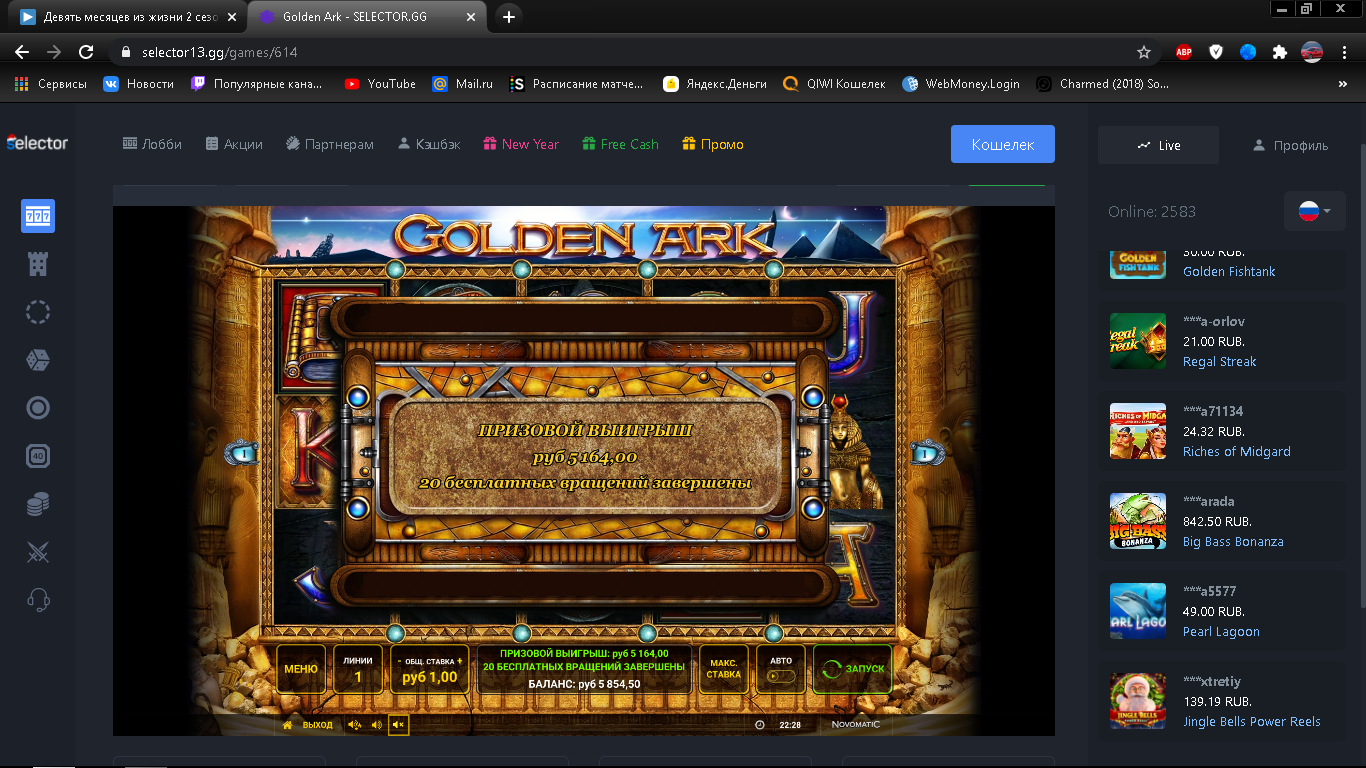1366x768 pixels.
Task: Decrease total bet with minus sign
Action: point(399,661)
